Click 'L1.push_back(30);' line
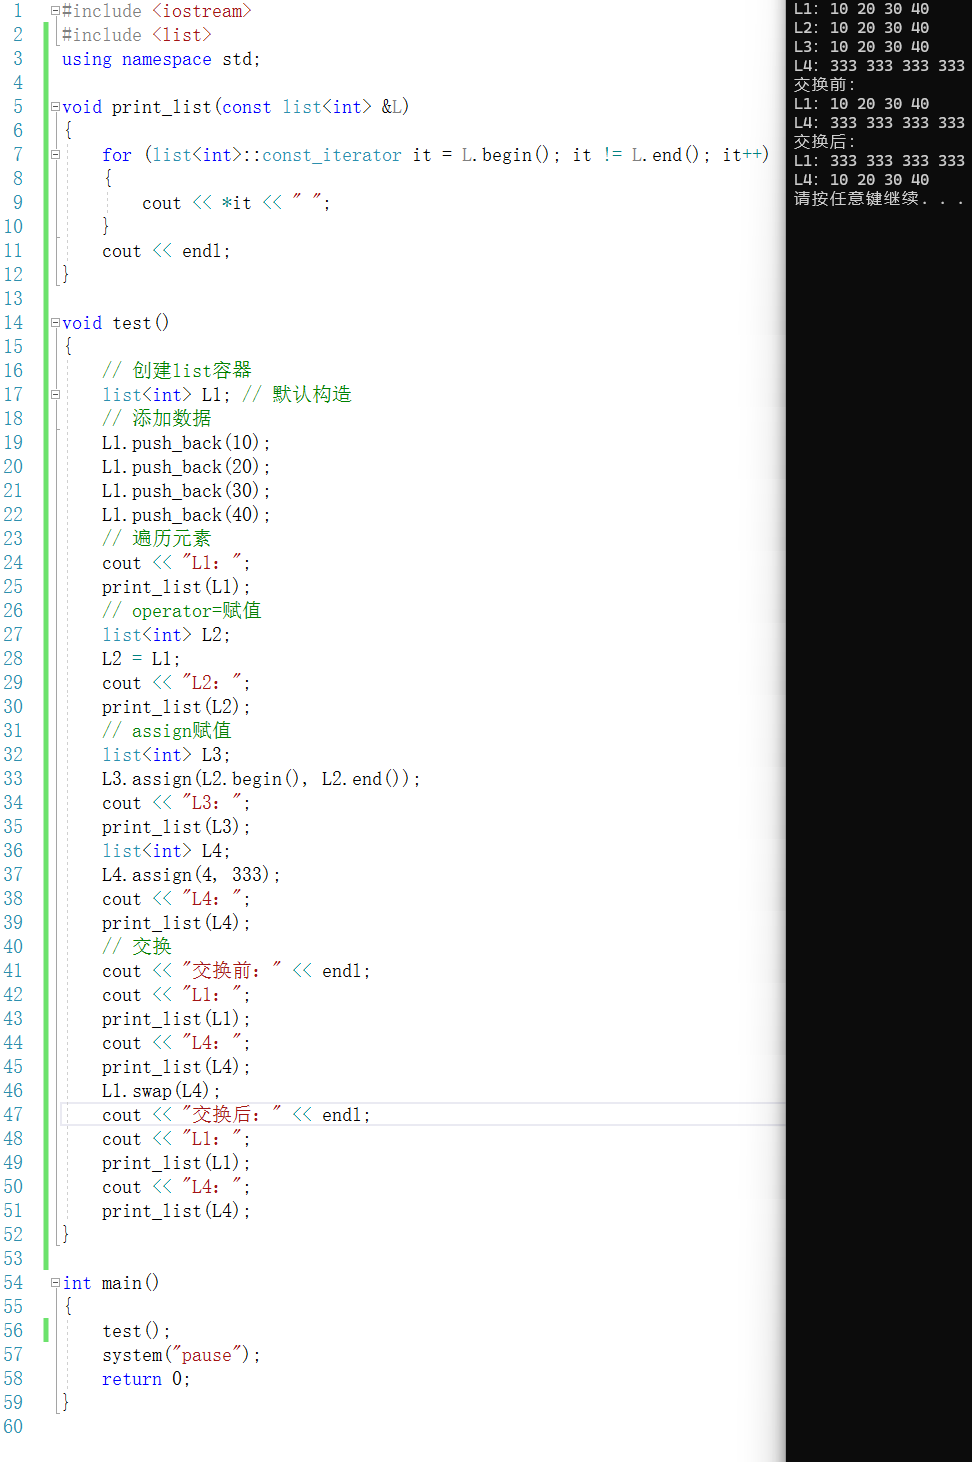972x1462 pixels. [186, 491]
